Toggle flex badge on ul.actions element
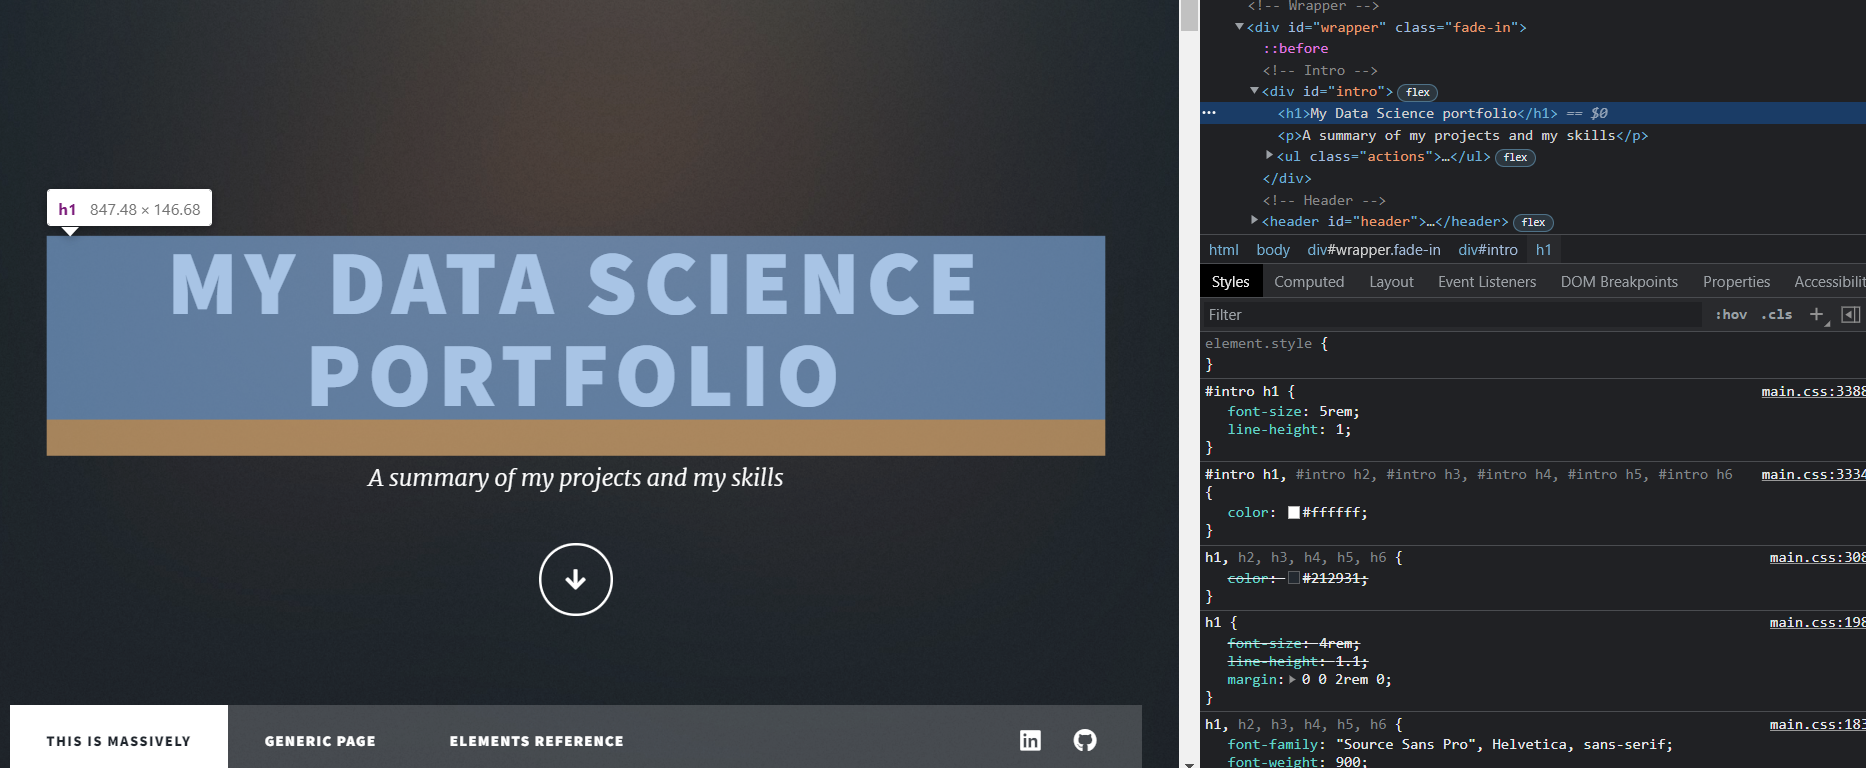The image size is (1866, 768). 1515,157
